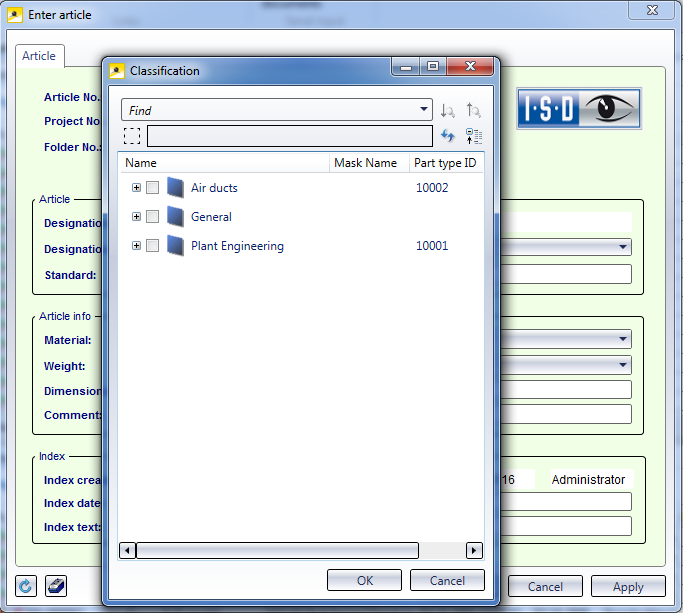Open the Find dropdown arrow
The image size is (683, 613).
(x=423, y=109)
